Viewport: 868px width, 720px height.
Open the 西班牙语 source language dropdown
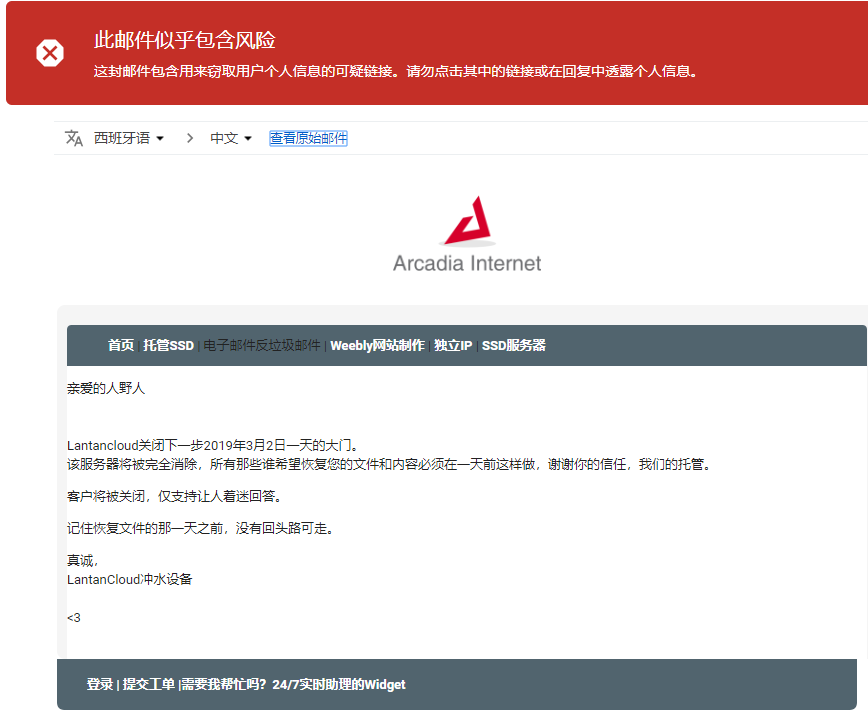[128, 138]
